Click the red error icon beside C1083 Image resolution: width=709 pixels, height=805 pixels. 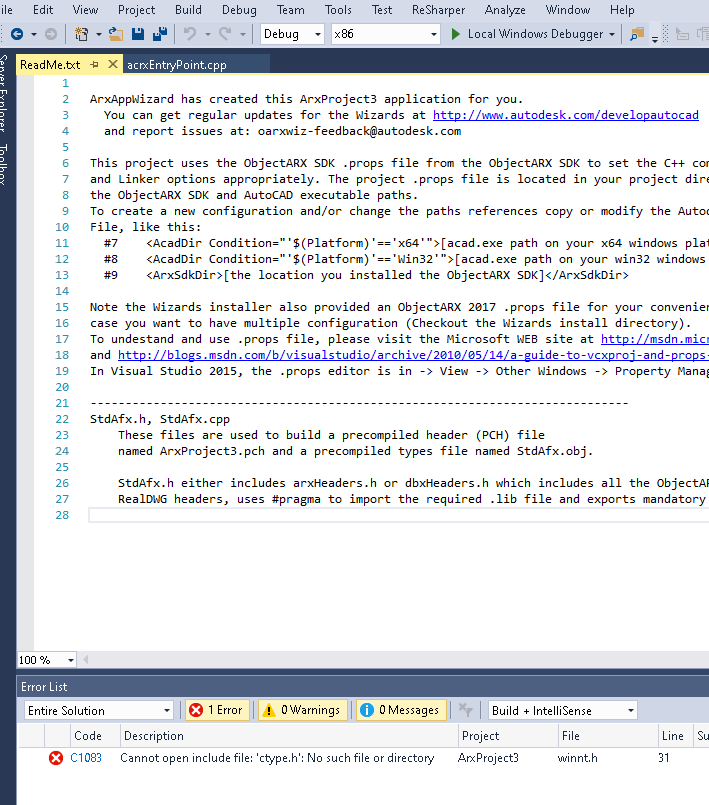55,758
